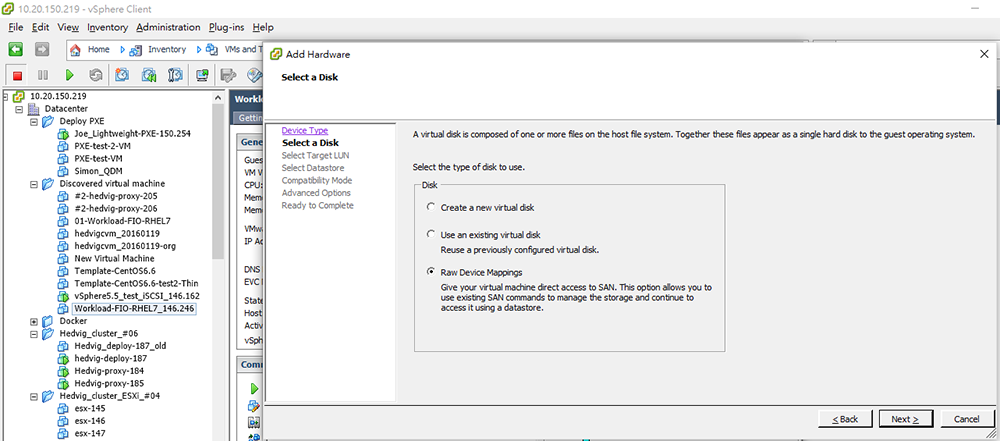
Task: Select PXE-test-2-VM in tree
Action: 102,146
